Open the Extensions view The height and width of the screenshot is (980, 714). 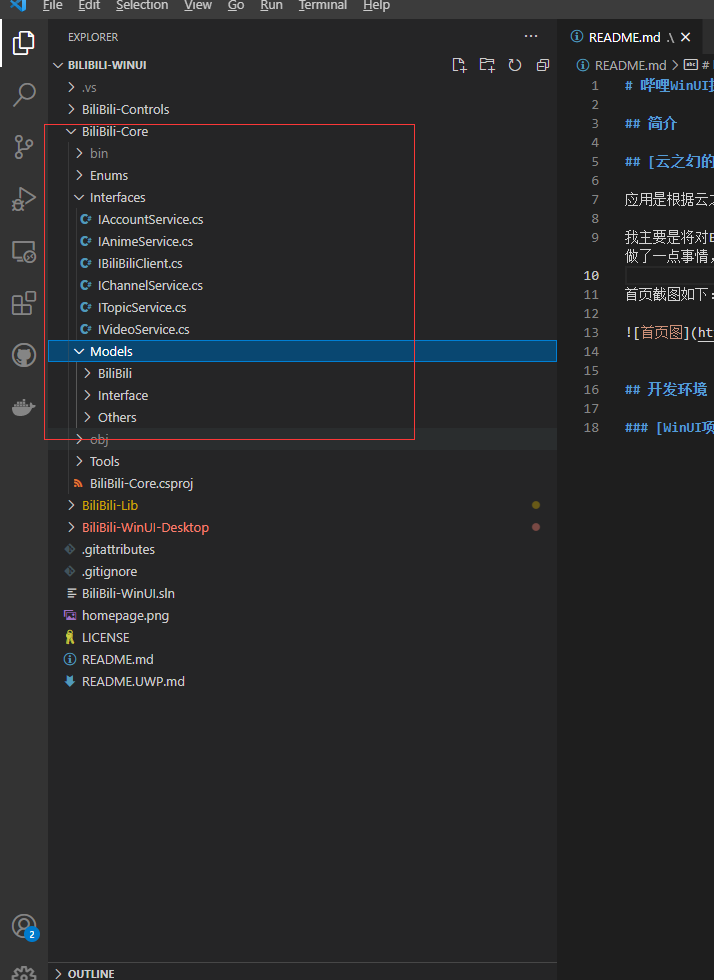tap(24, 303)
